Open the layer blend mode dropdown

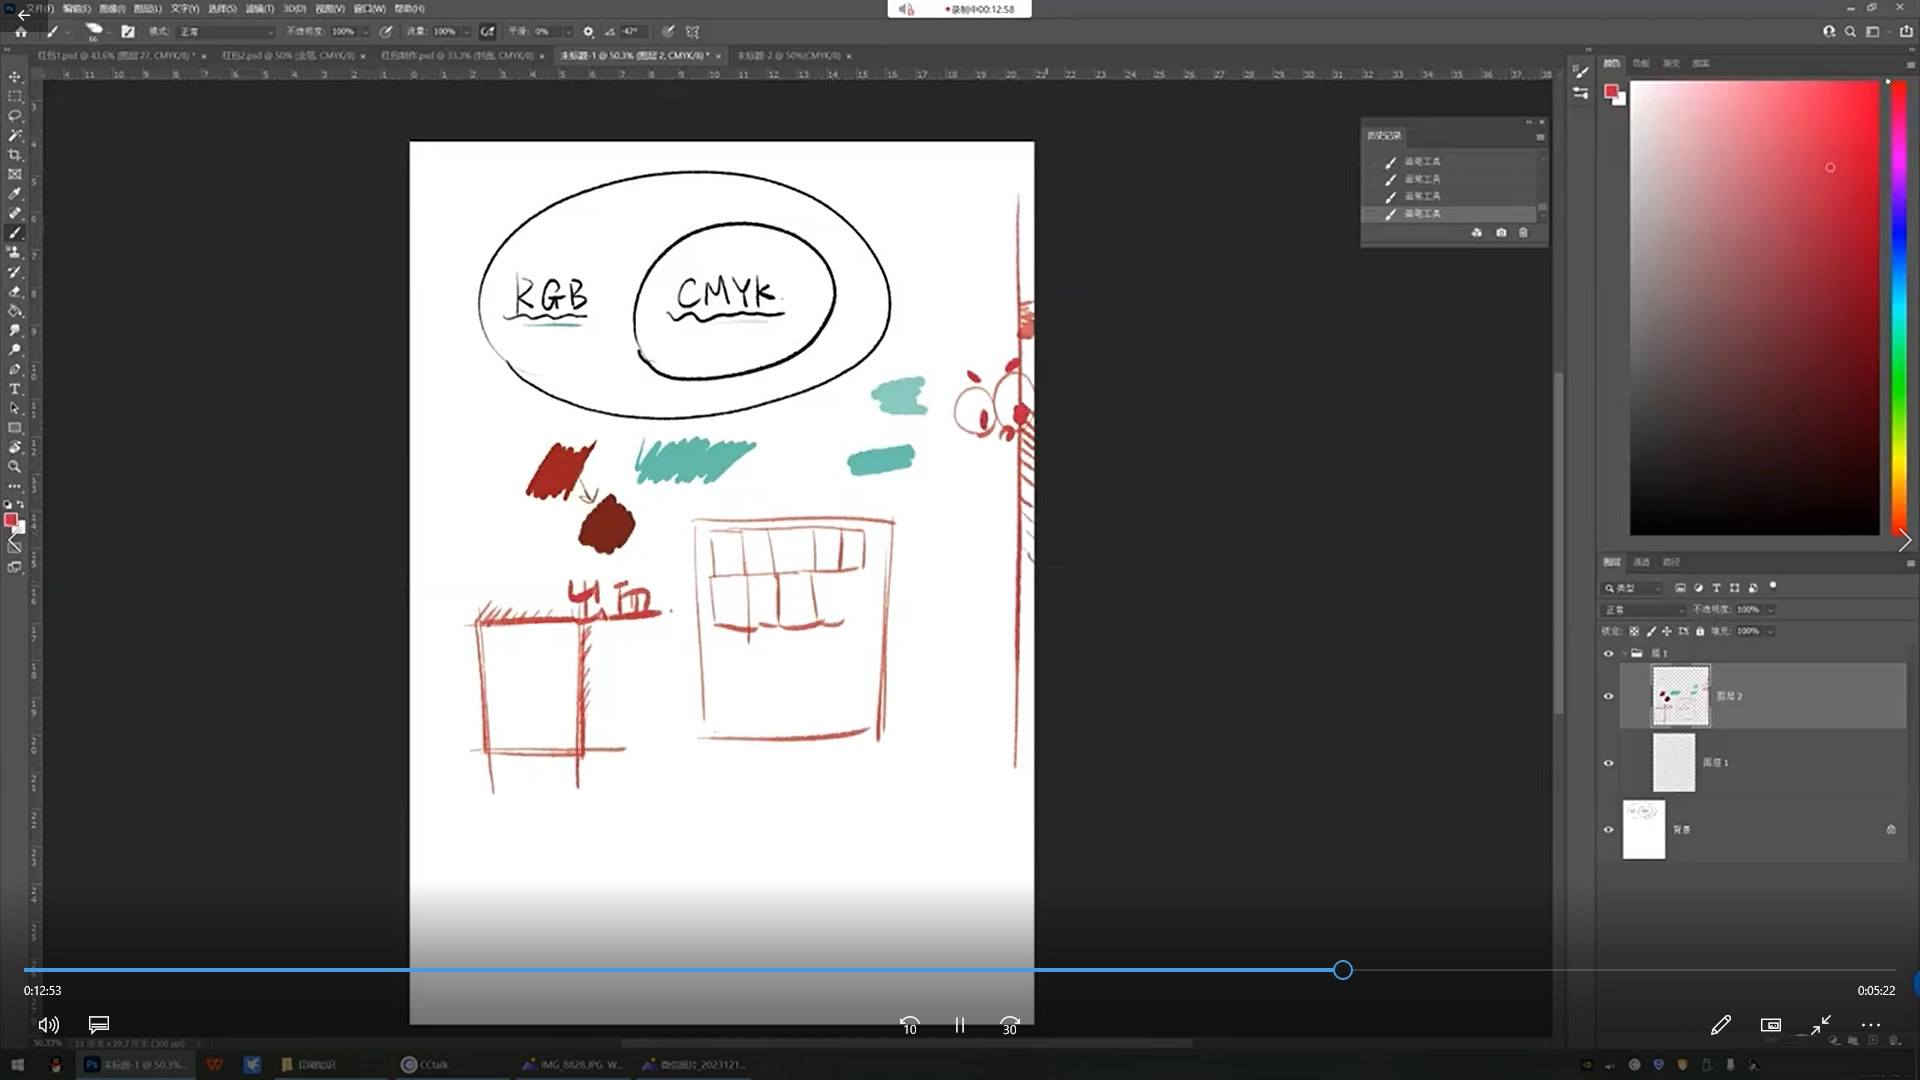coord(1644,609)
